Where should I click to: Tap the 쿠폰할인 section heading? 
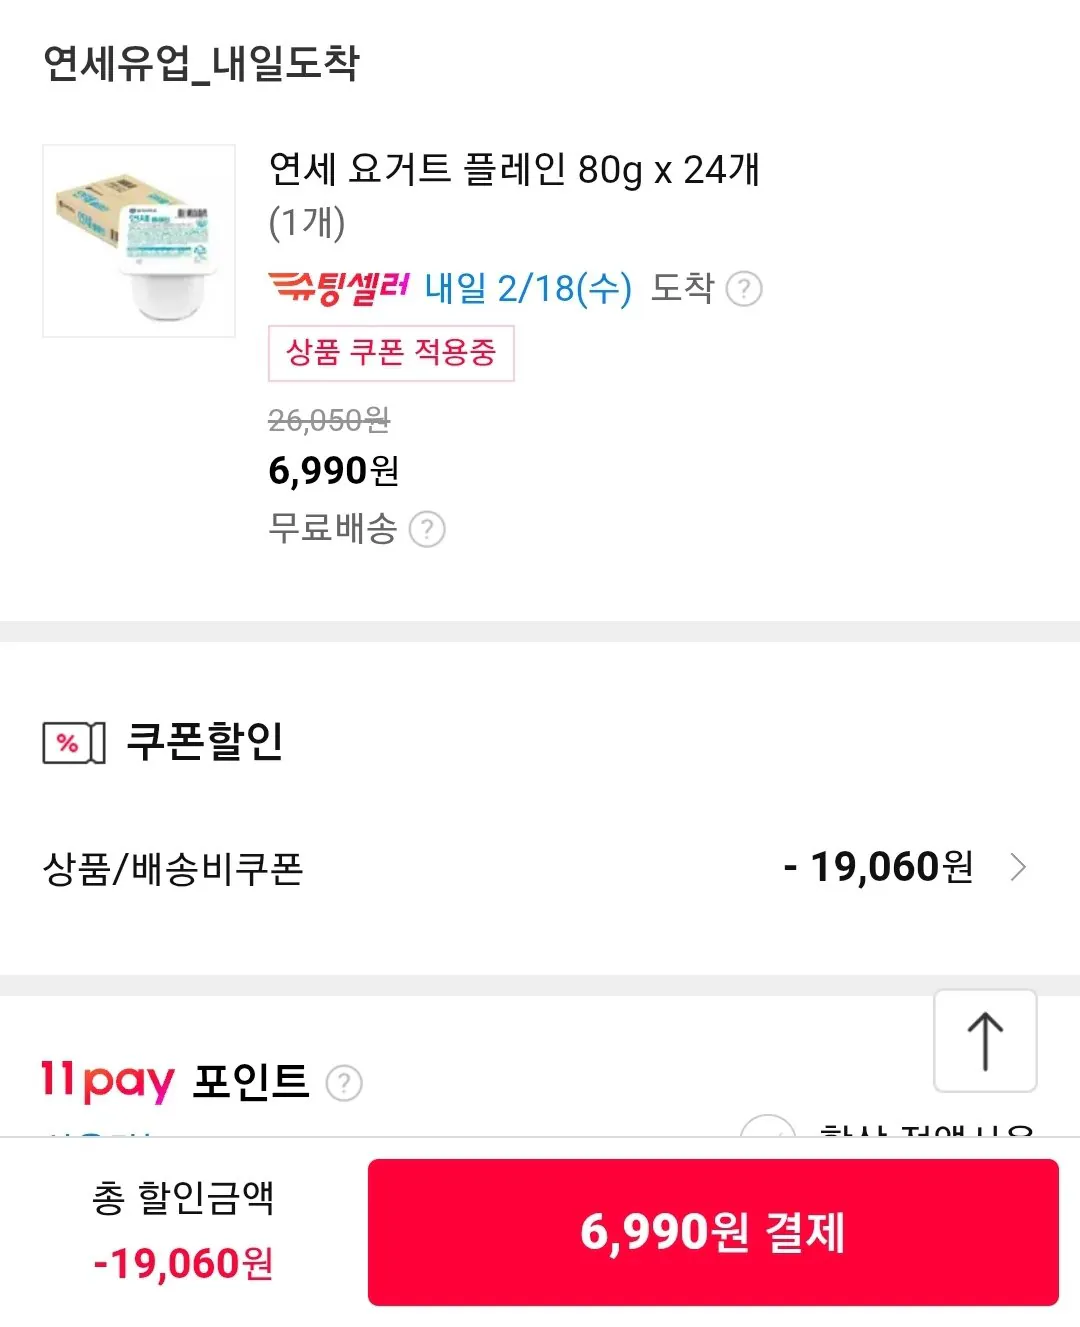[205, 742]
